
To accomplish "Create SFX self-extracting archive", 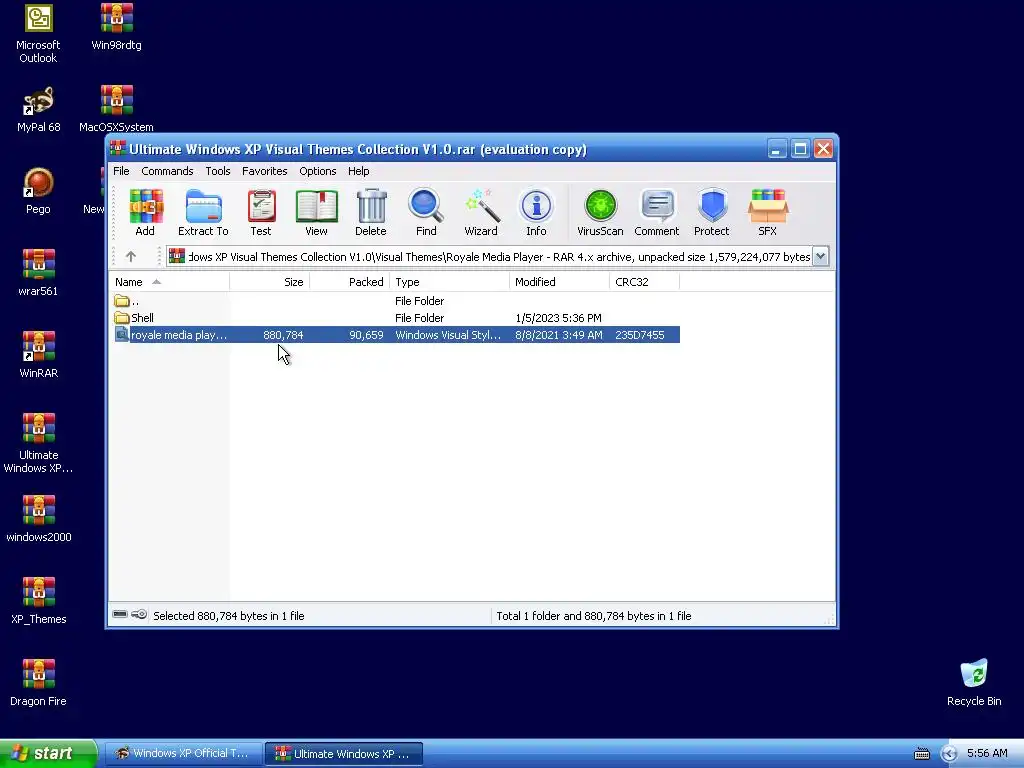I will click(768, 212).
